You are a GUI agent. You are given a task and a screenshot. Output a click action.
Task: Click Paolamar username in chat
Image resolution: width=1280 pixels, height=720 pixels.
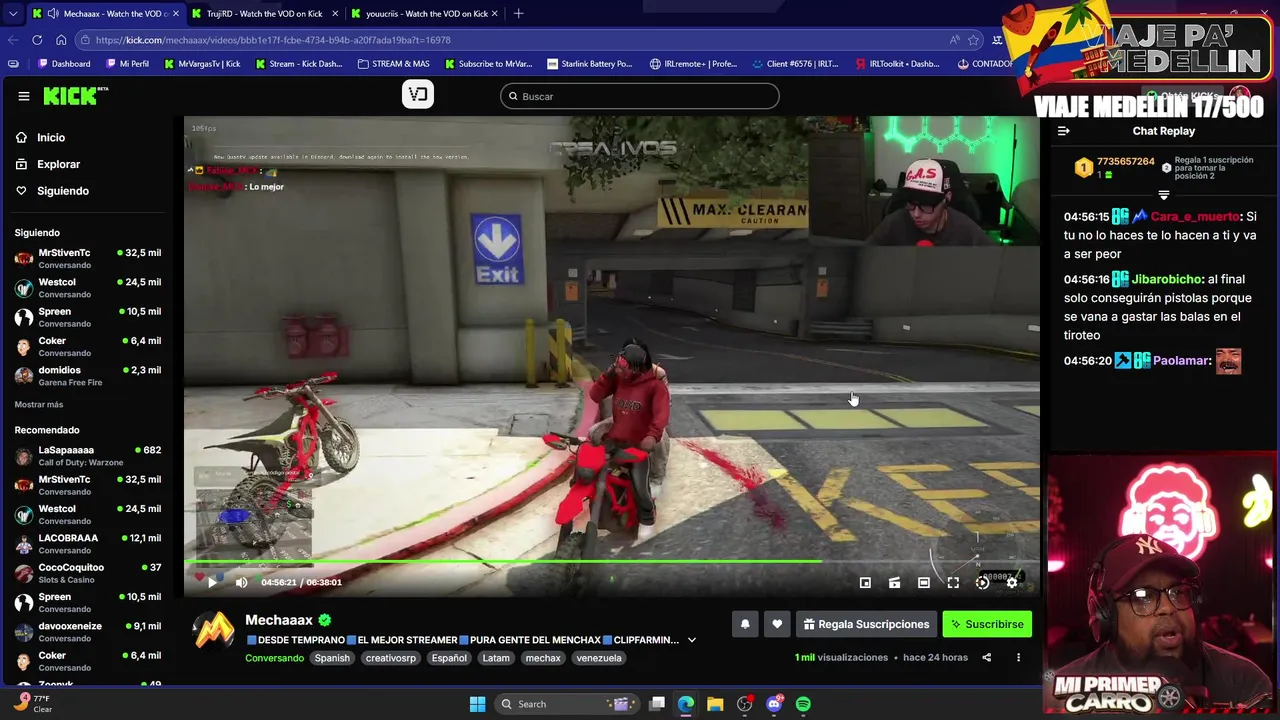click(1181, 360)
